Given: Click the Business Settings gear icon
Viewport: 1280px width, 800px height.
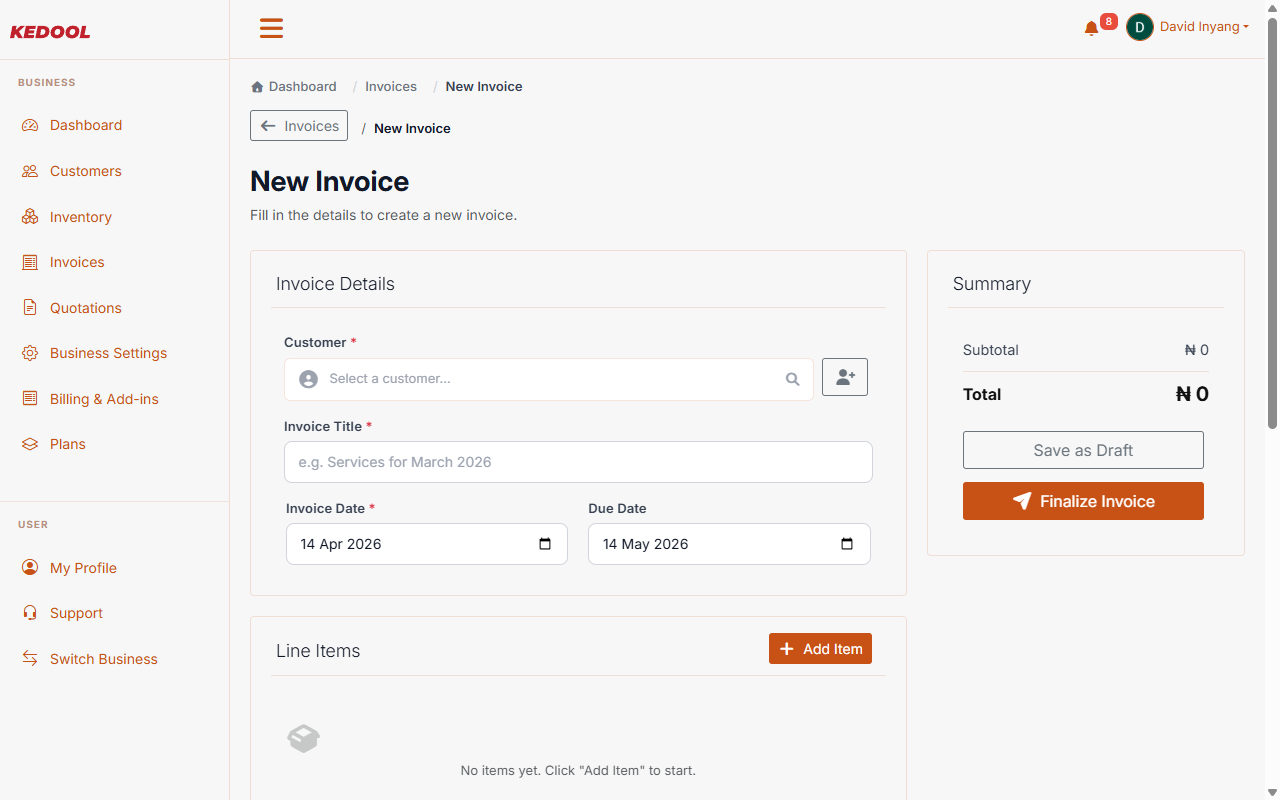Looking at the screenshot, I should click(x=30, y=353).
